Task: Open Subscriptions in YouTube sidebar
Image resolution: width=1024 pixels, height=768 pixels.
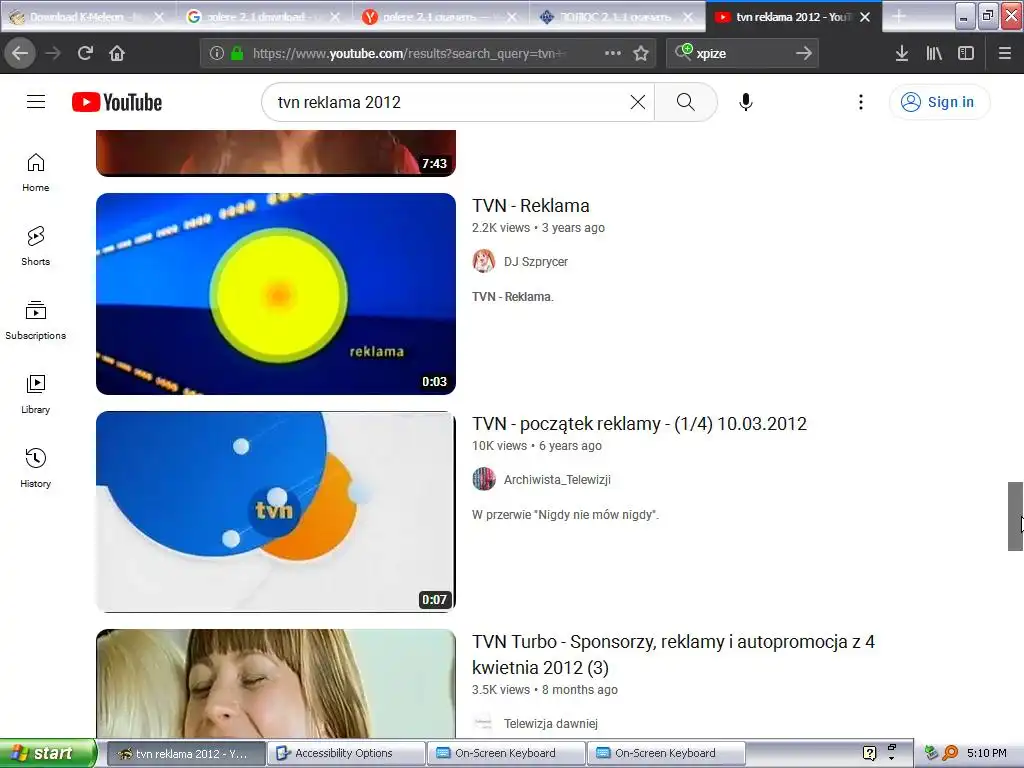Action: coord(36,320)
